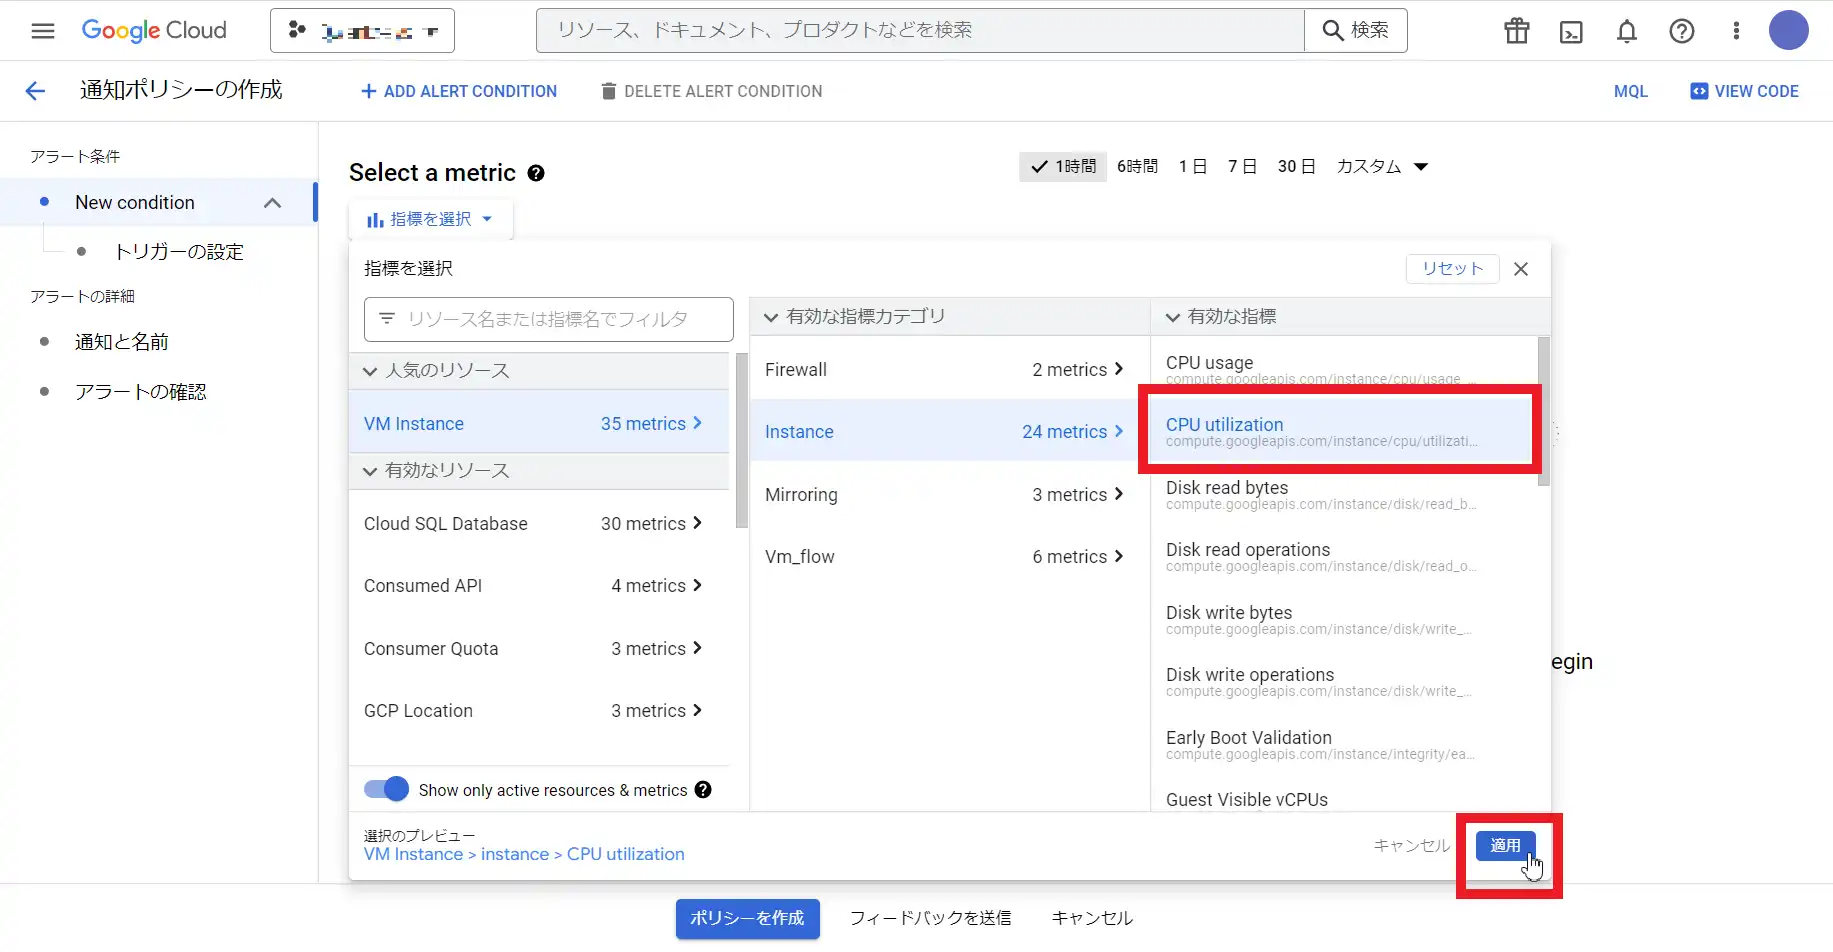This screenshot has height=952, width=1833.
Task: Click the 検索 search button
Action: [x=1356, y=31]
